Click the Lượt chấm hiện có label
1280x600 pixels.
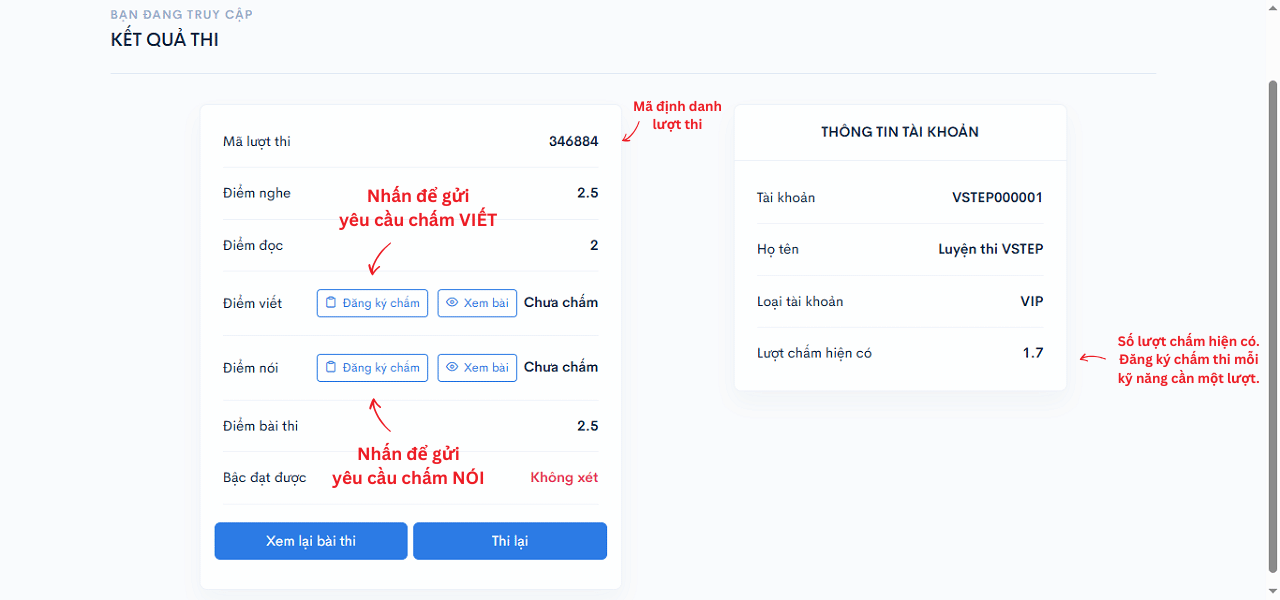814,353
